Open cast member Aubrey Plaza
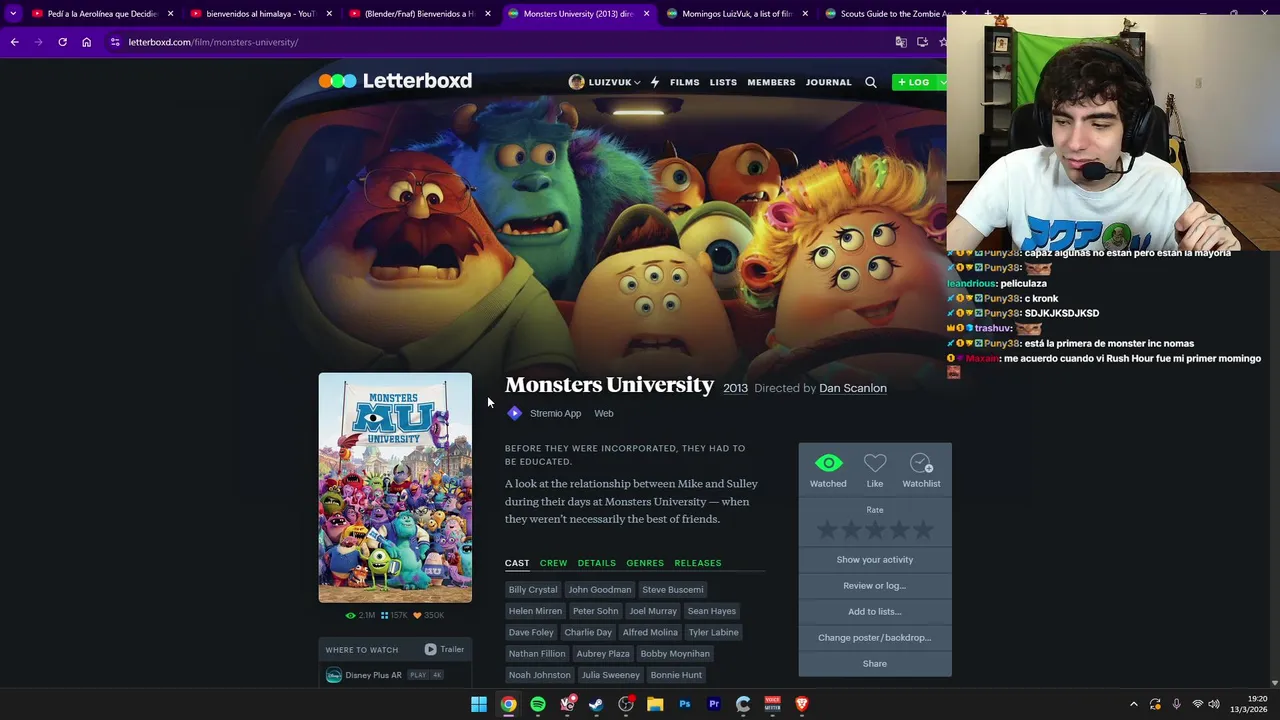Screen dimensions: 1280x720 click(603, 654)
